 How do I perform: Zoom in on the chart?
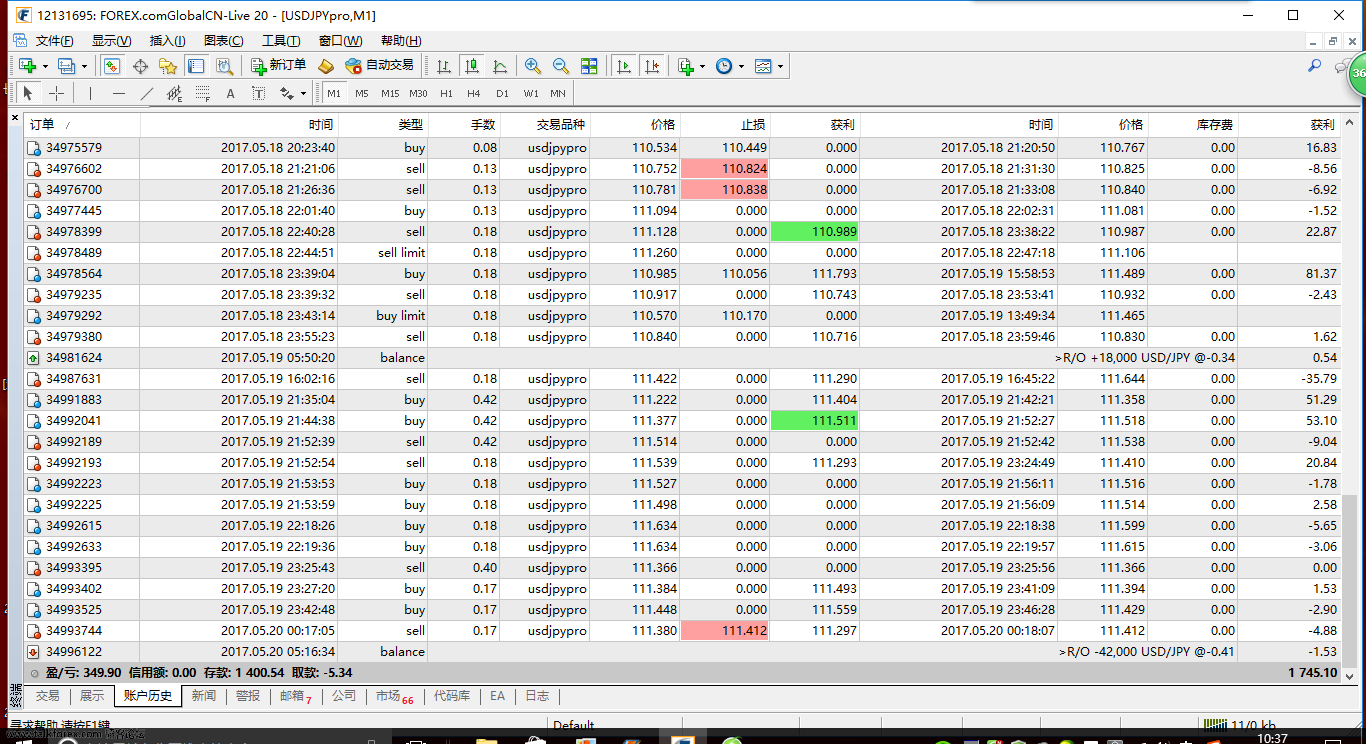coord(533,66)
